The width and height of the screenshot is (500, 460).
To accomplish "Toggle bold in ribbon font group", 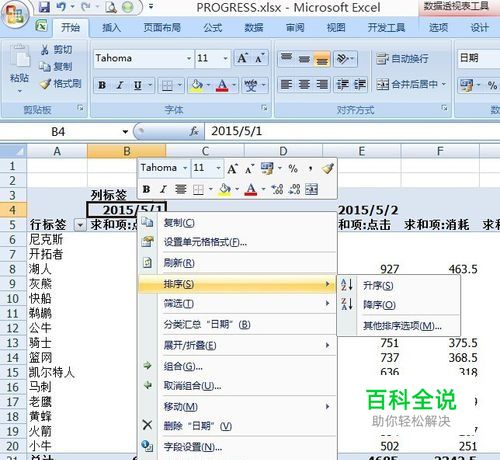I will tap(102, 85).
